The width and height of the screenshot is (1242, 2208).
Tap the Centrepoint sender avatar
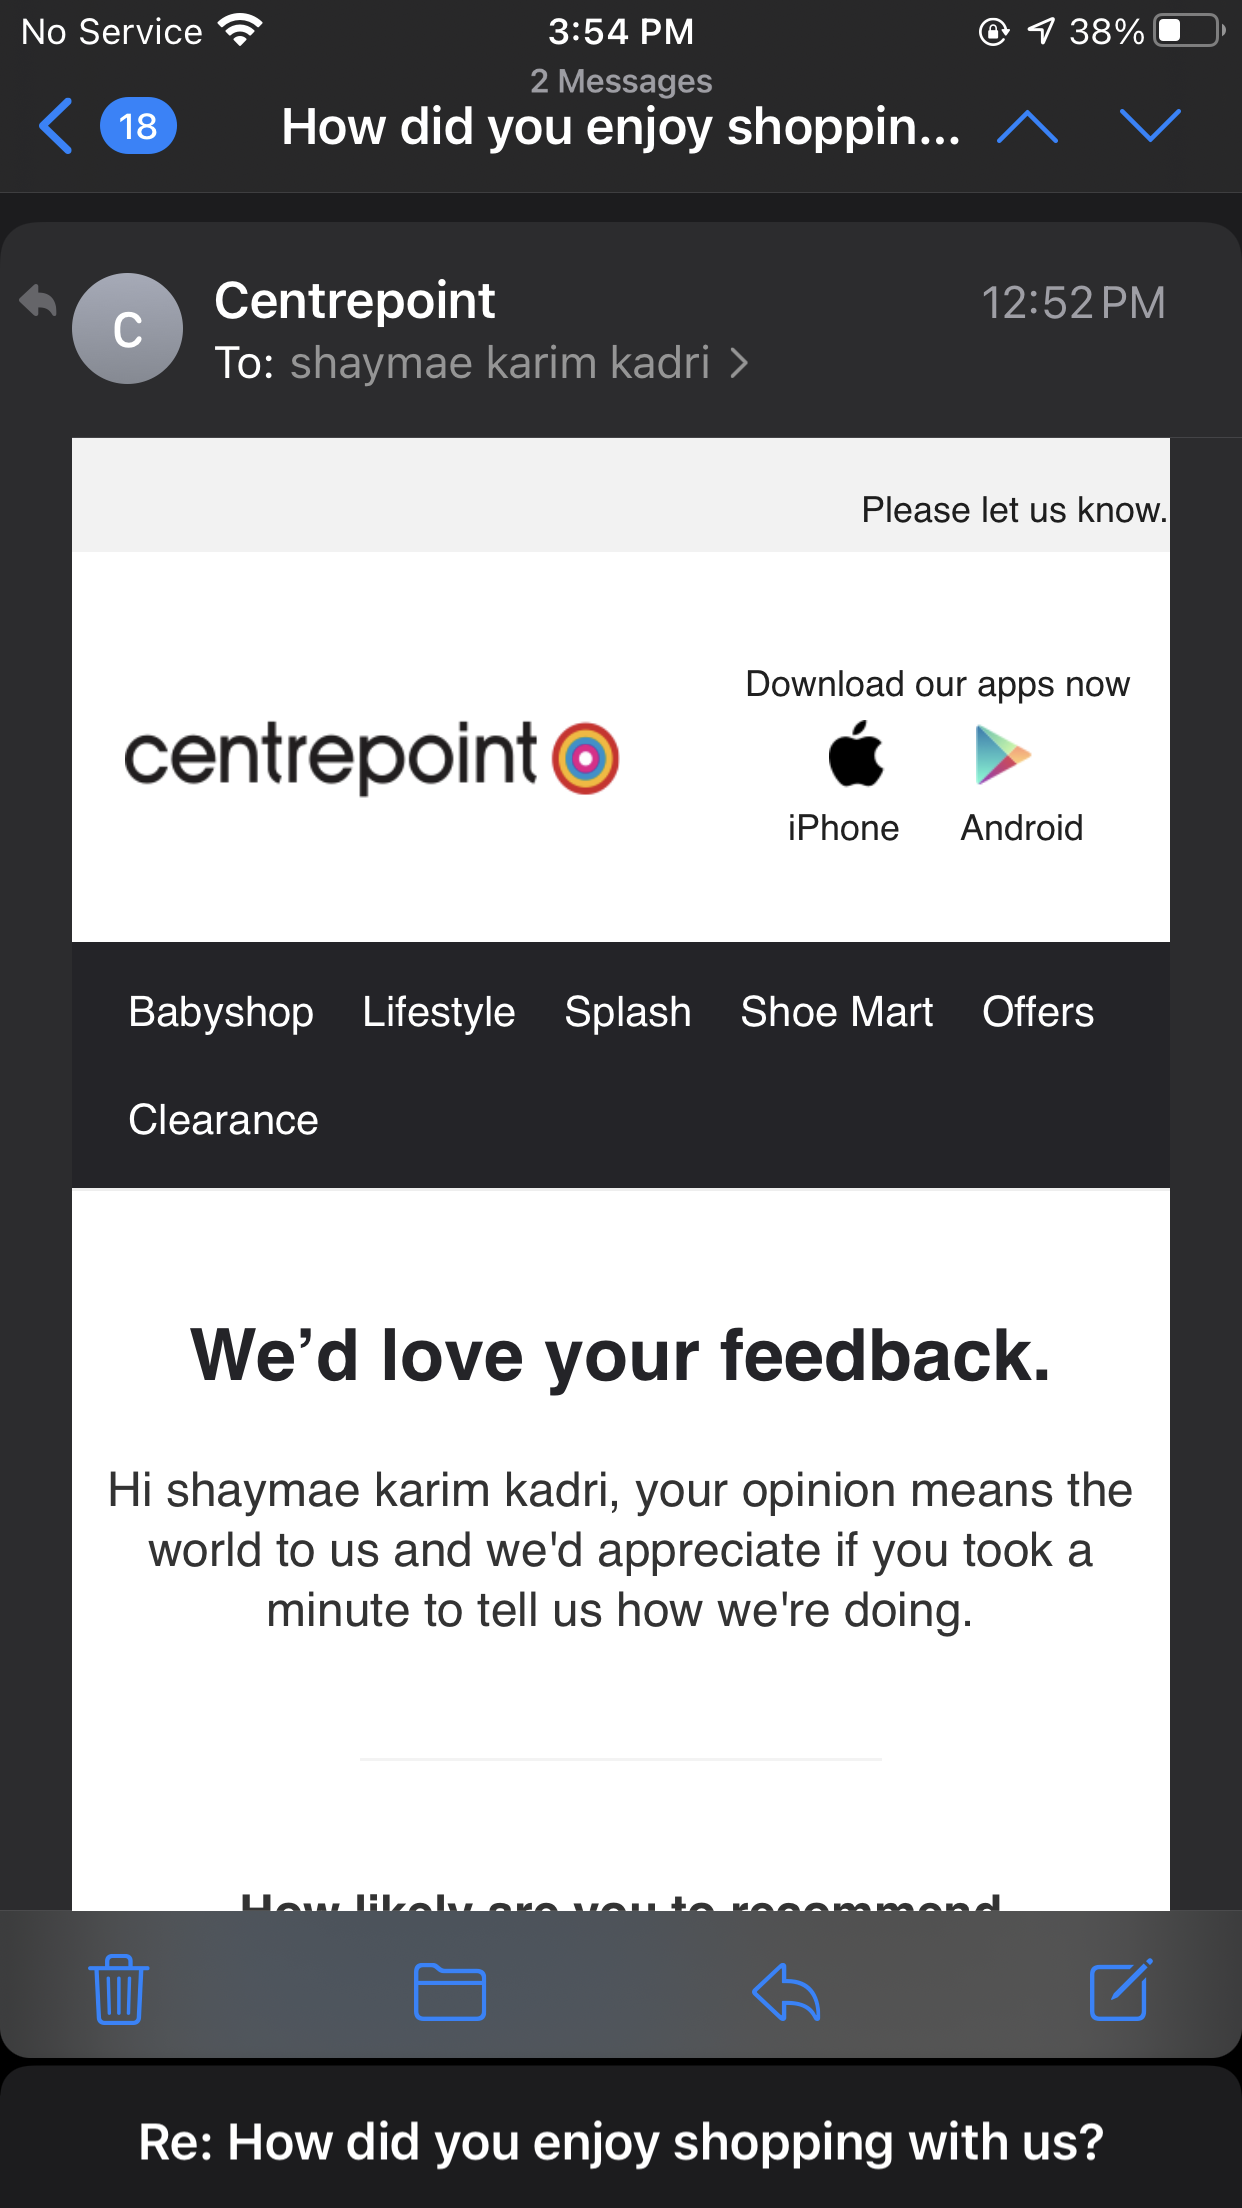128,329
